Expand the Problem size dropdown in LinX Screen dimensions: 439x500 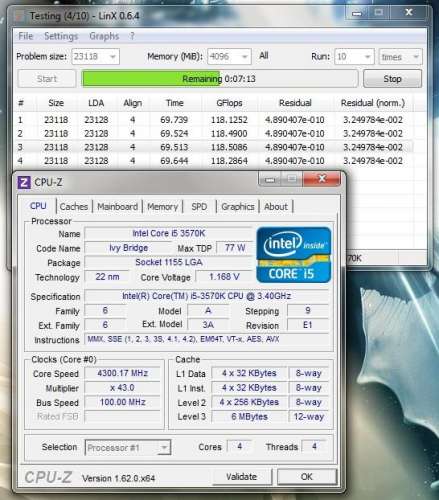[113, 57]
